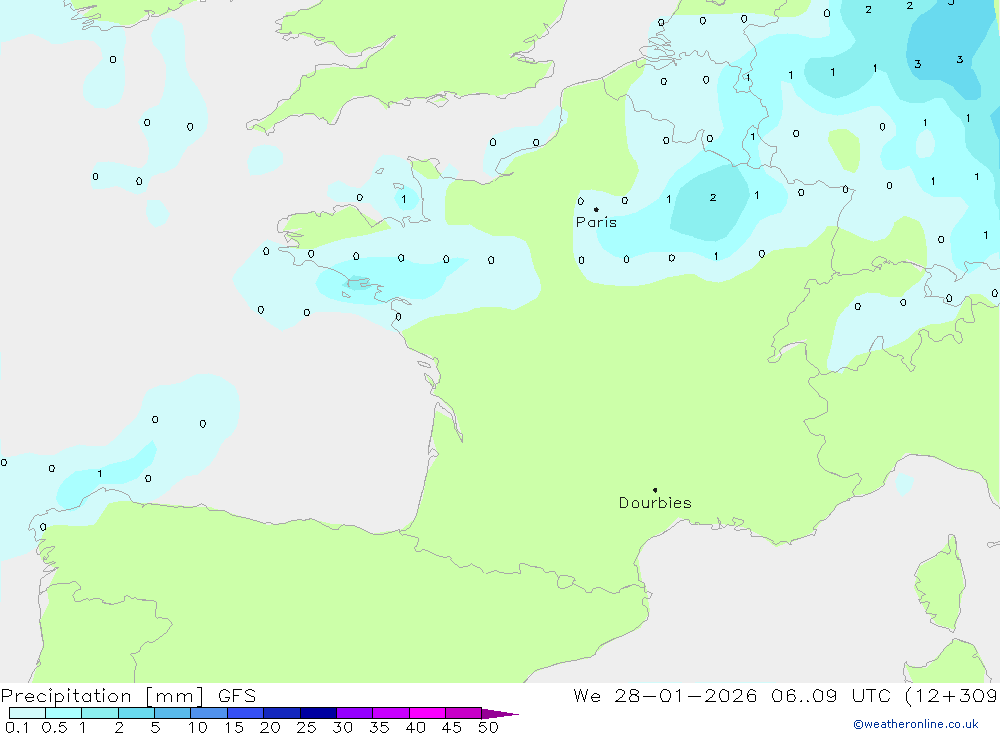Pick the legend swatch between 25 and 30
The height and width of the screenshot is (733, 1000).
point(318,713)
